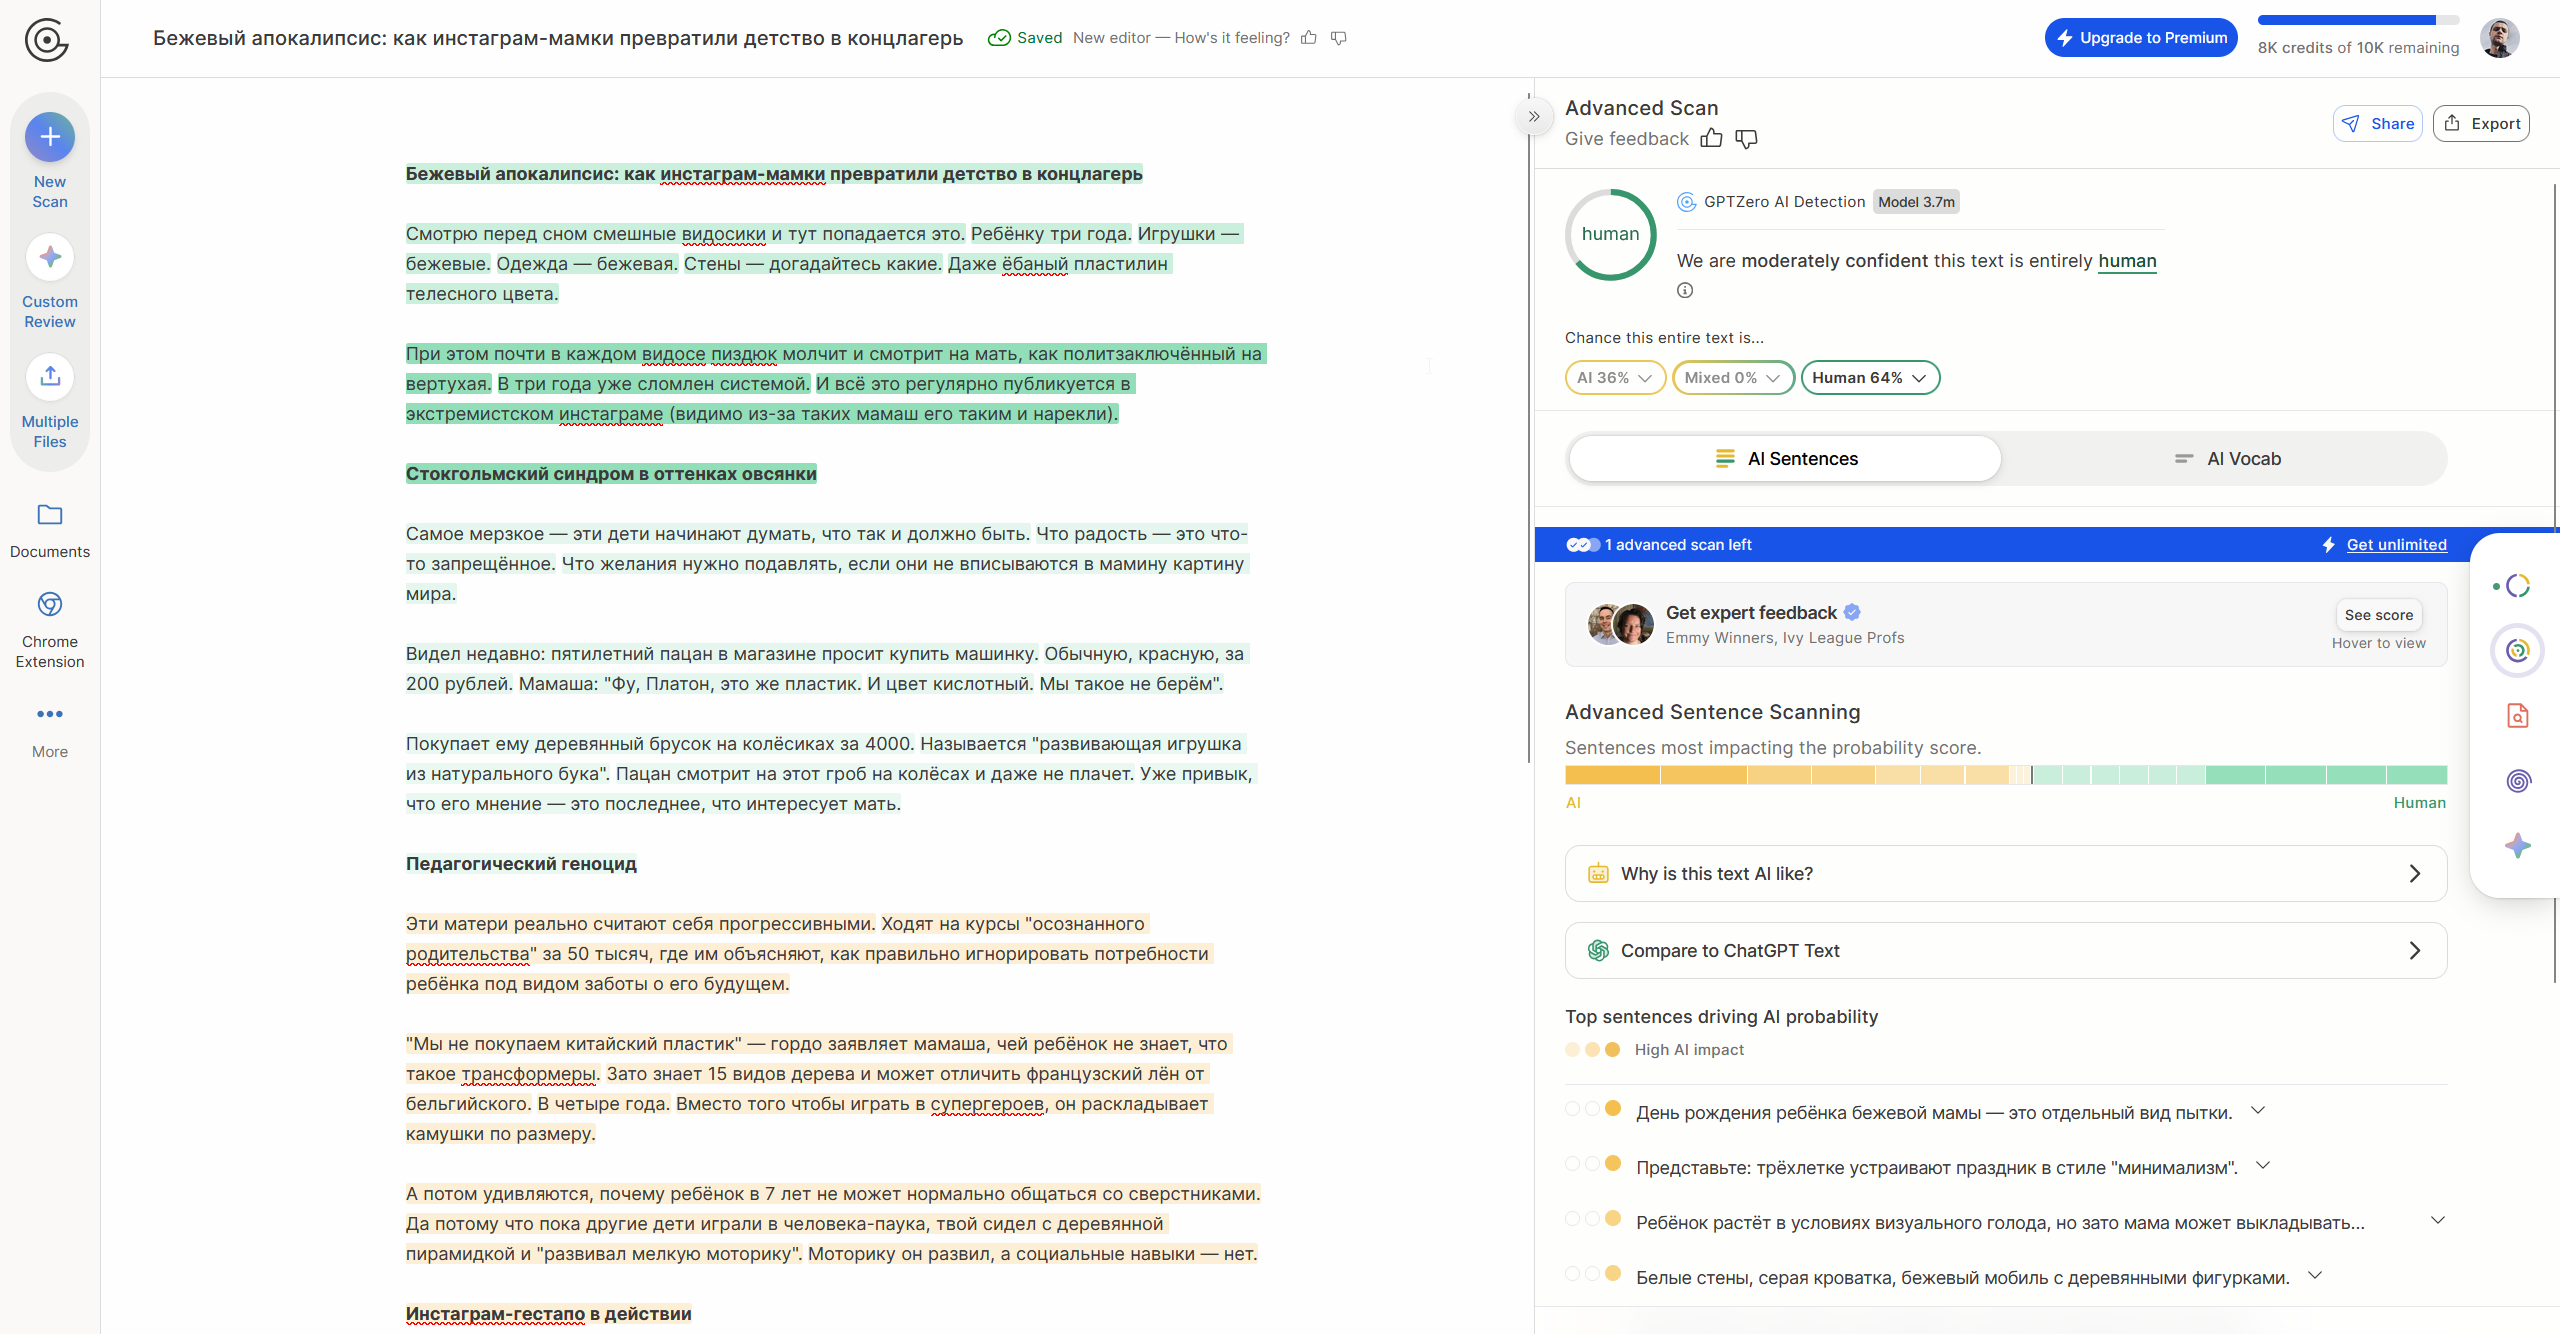
Task: Click the GPTZero logo icon
Action: [x=47, y=40]
